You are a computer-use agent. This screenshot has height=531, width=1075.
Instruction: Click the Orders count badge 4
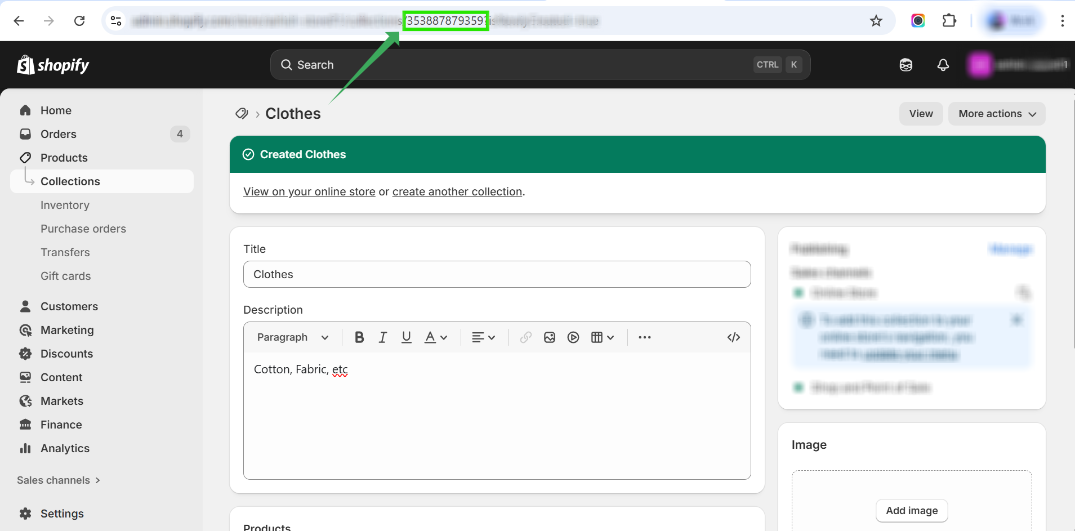click(180, 134)
